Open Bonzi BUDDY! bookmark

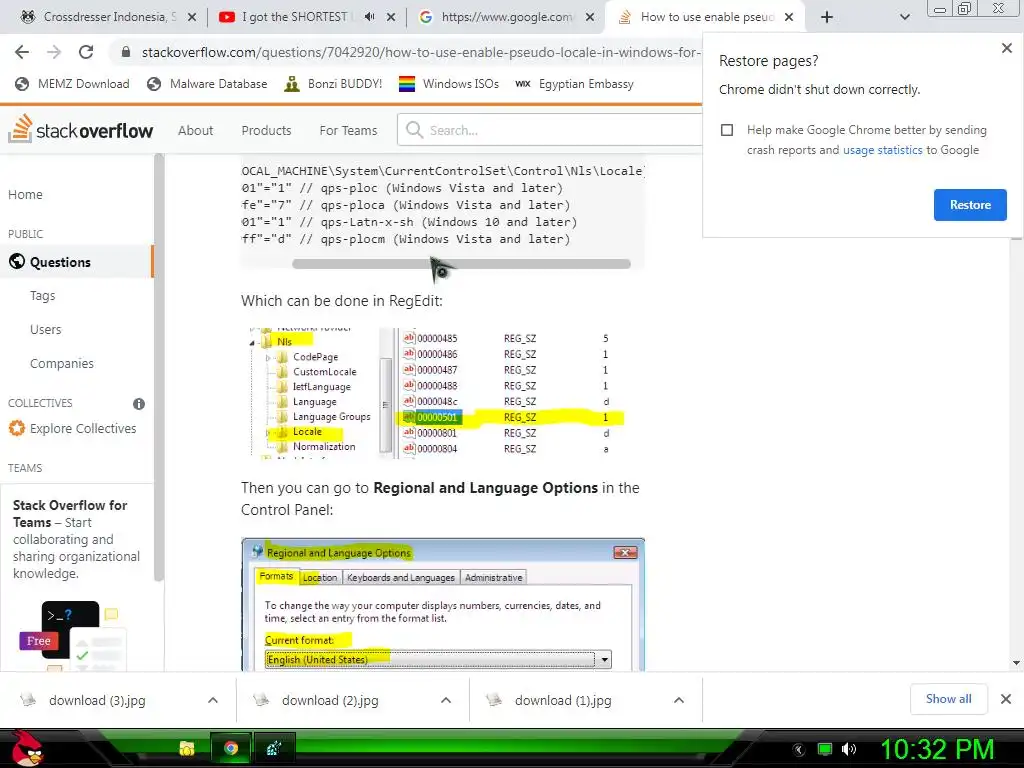tap(333, 84)
